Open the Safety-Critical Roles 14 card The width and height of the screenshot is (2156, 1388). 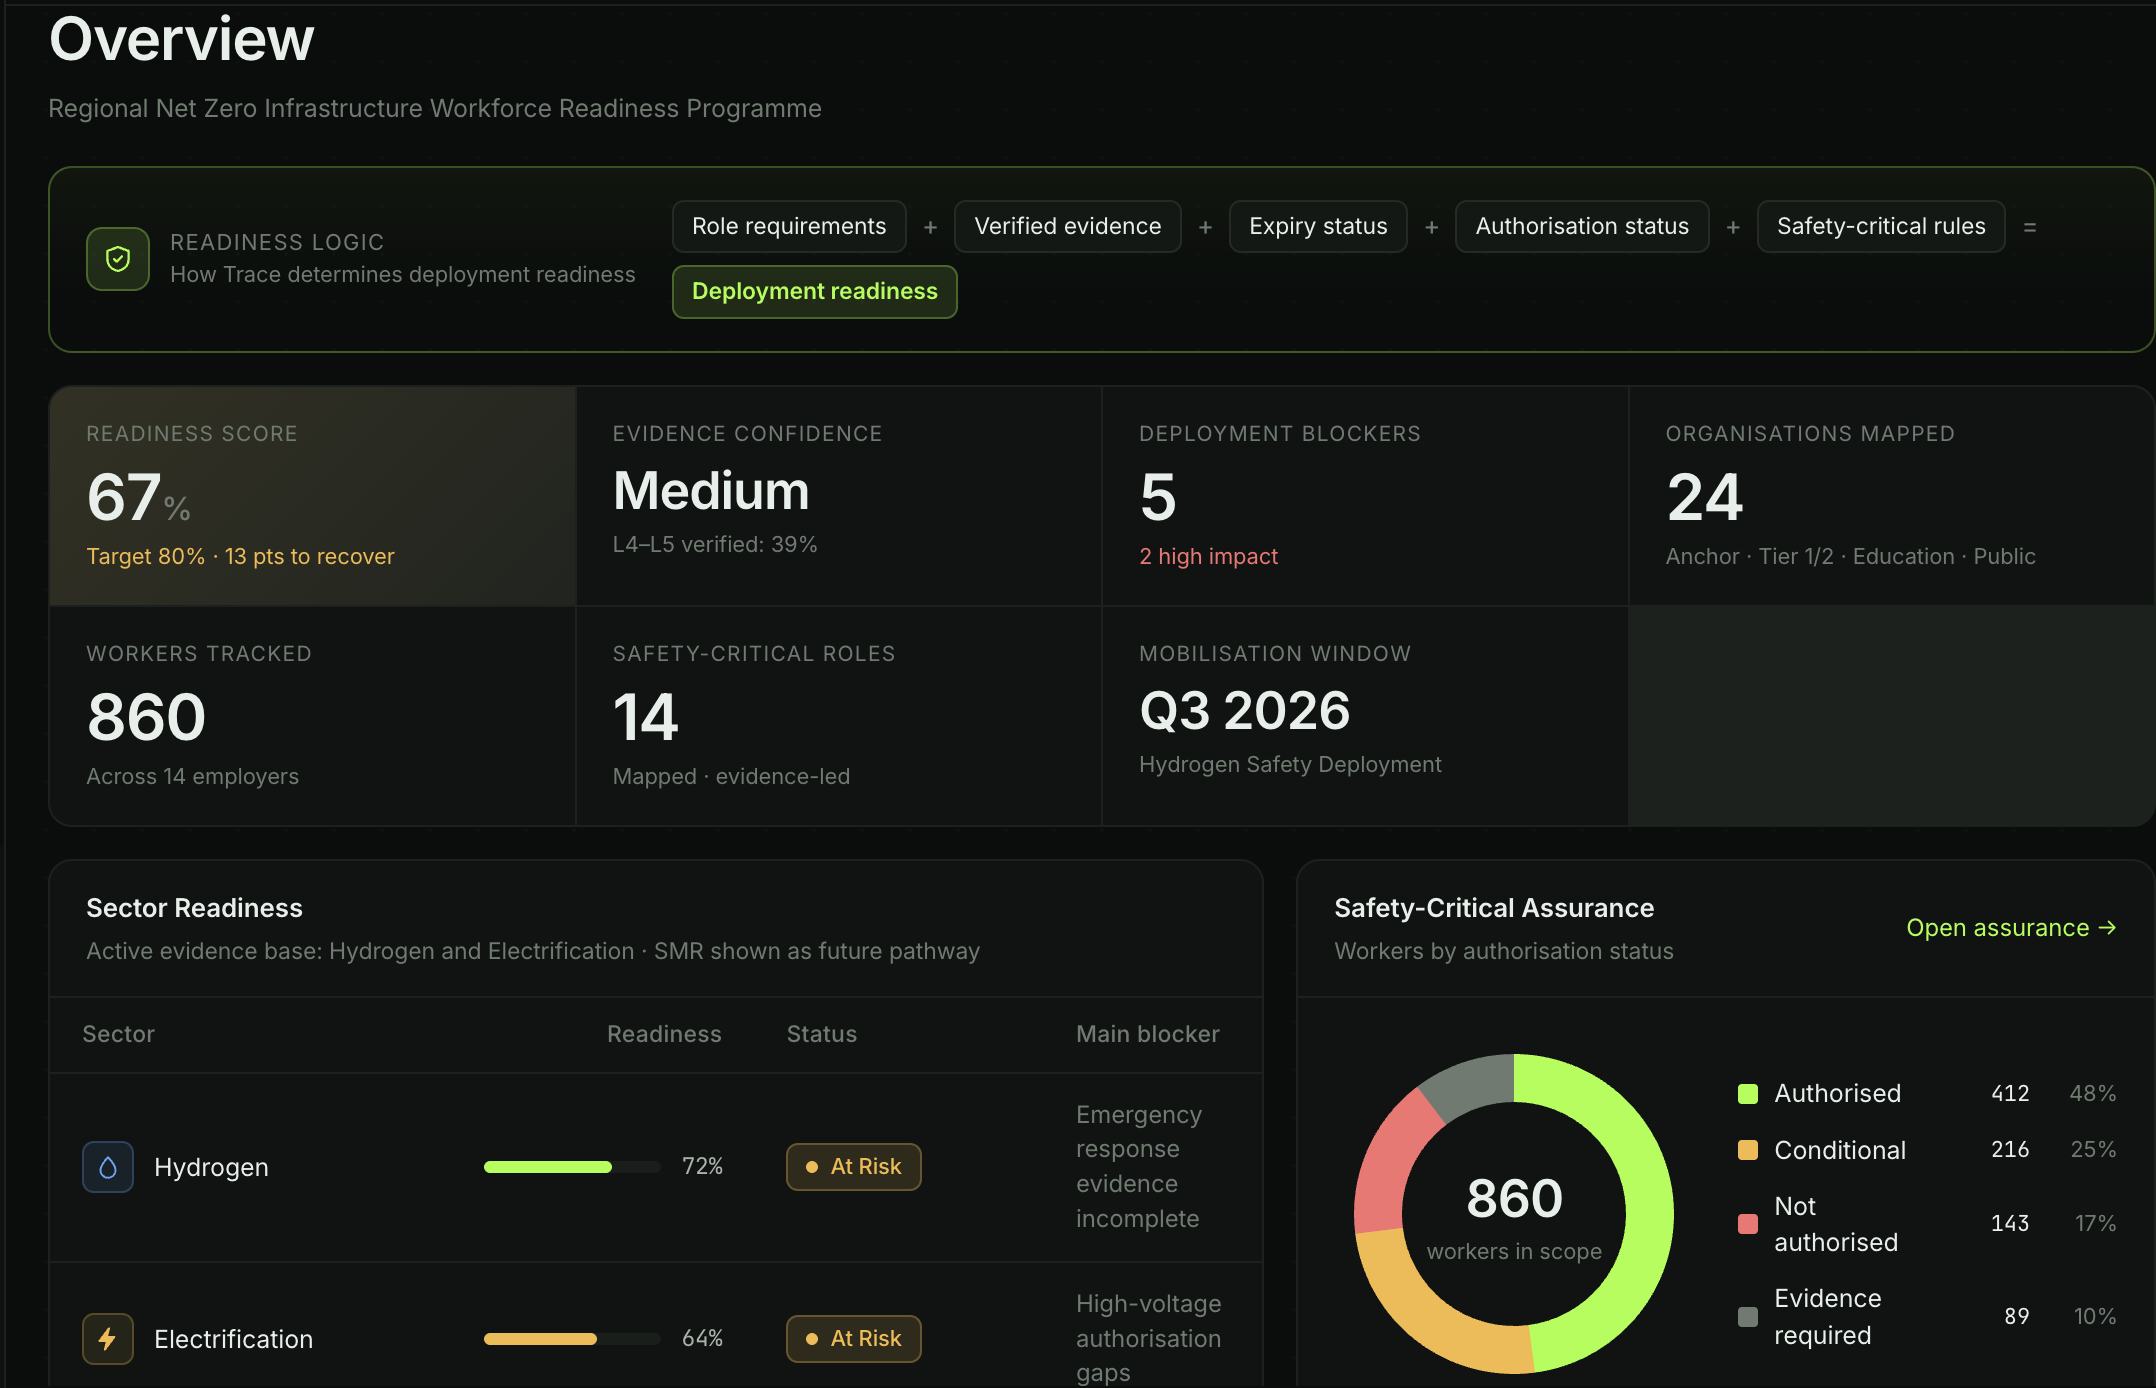[x=839, y=716]
